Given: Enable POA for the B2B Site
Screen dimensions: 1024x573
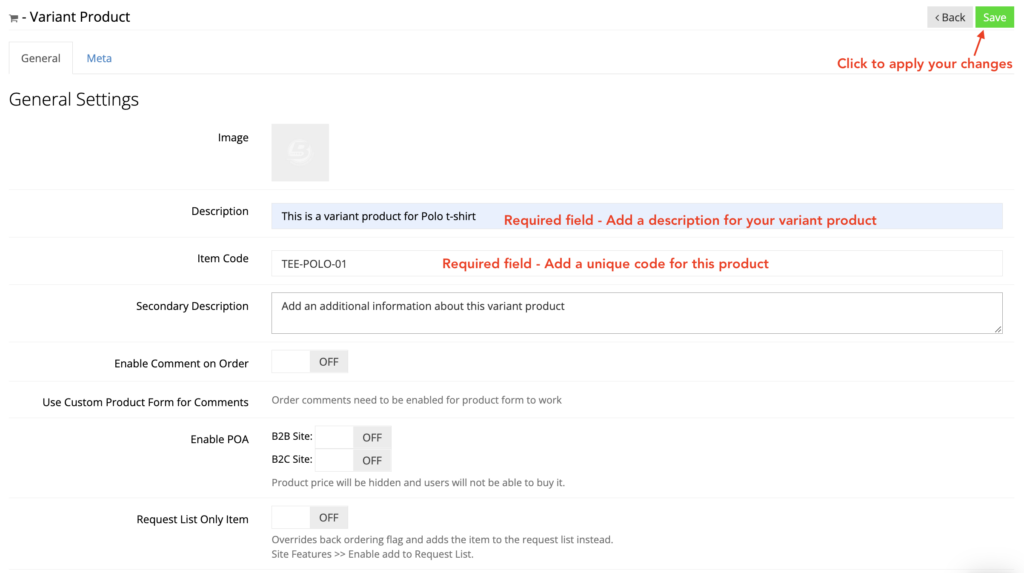Looking at the screenshot, I should coord(352,437).
